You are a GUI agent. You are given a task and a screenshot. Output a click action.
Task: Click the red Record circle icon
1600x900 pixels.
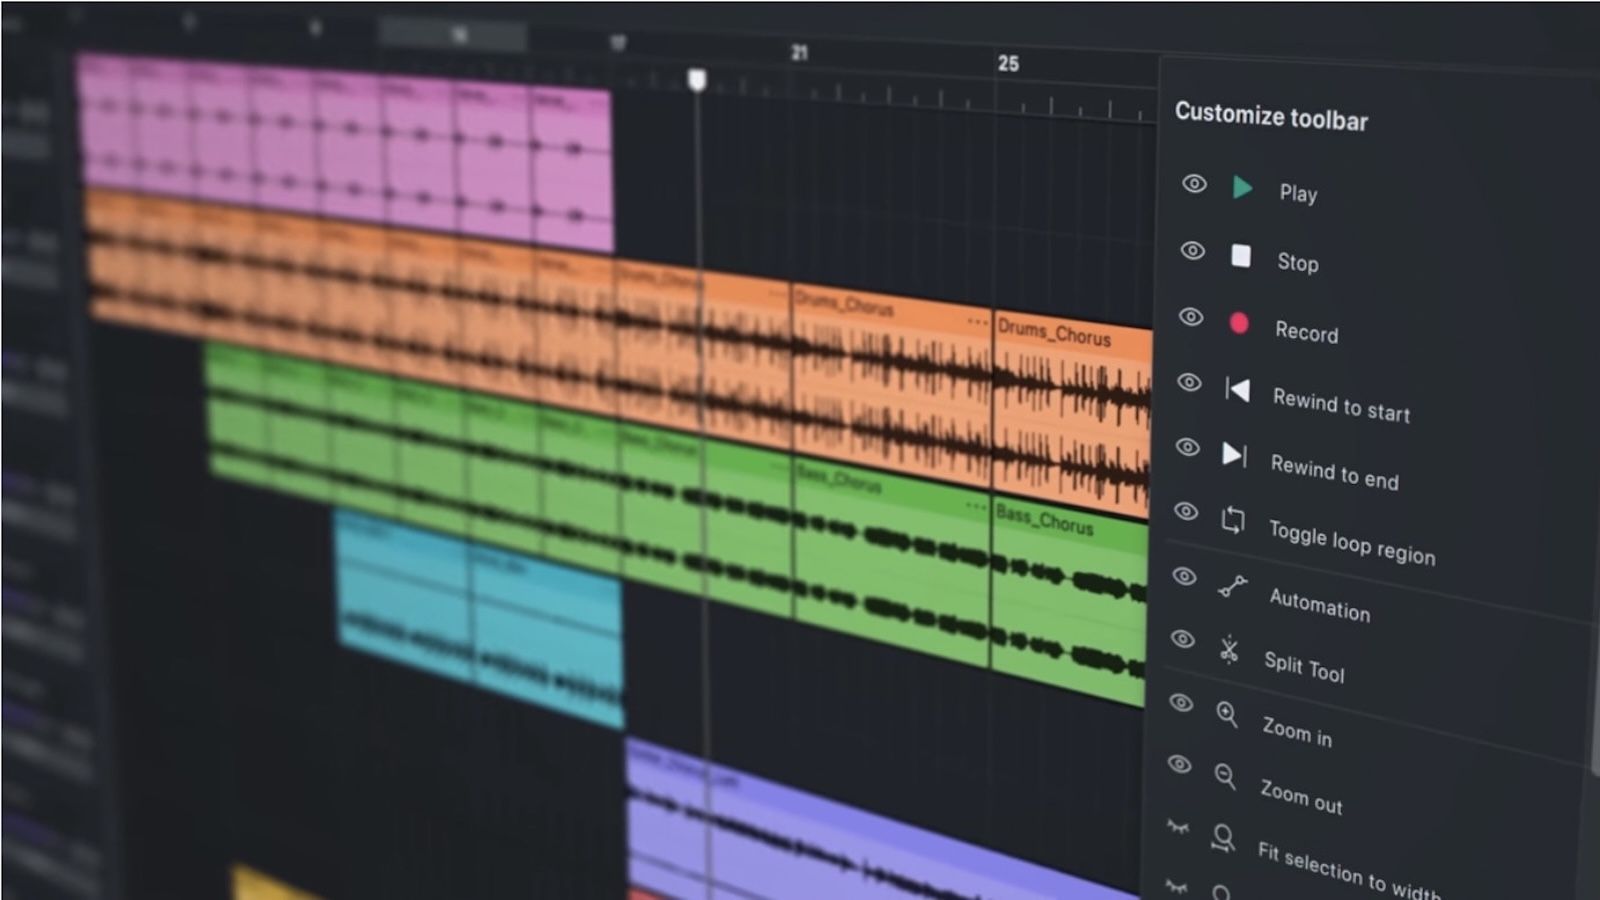click(x=1238, y=323)
